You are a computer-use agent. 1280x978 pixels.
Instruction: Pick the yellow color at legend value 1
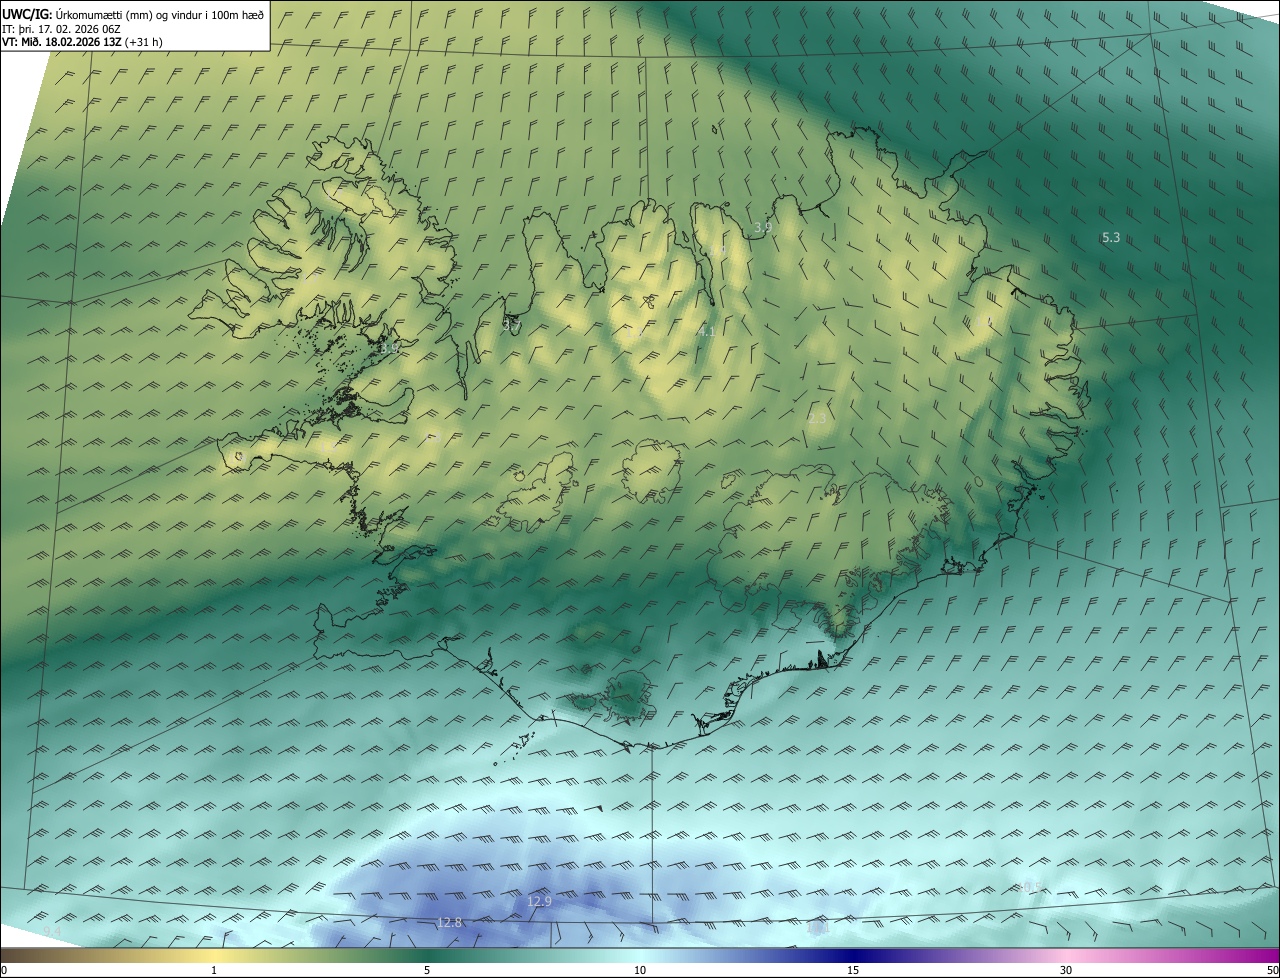click(x=214, y=955)
